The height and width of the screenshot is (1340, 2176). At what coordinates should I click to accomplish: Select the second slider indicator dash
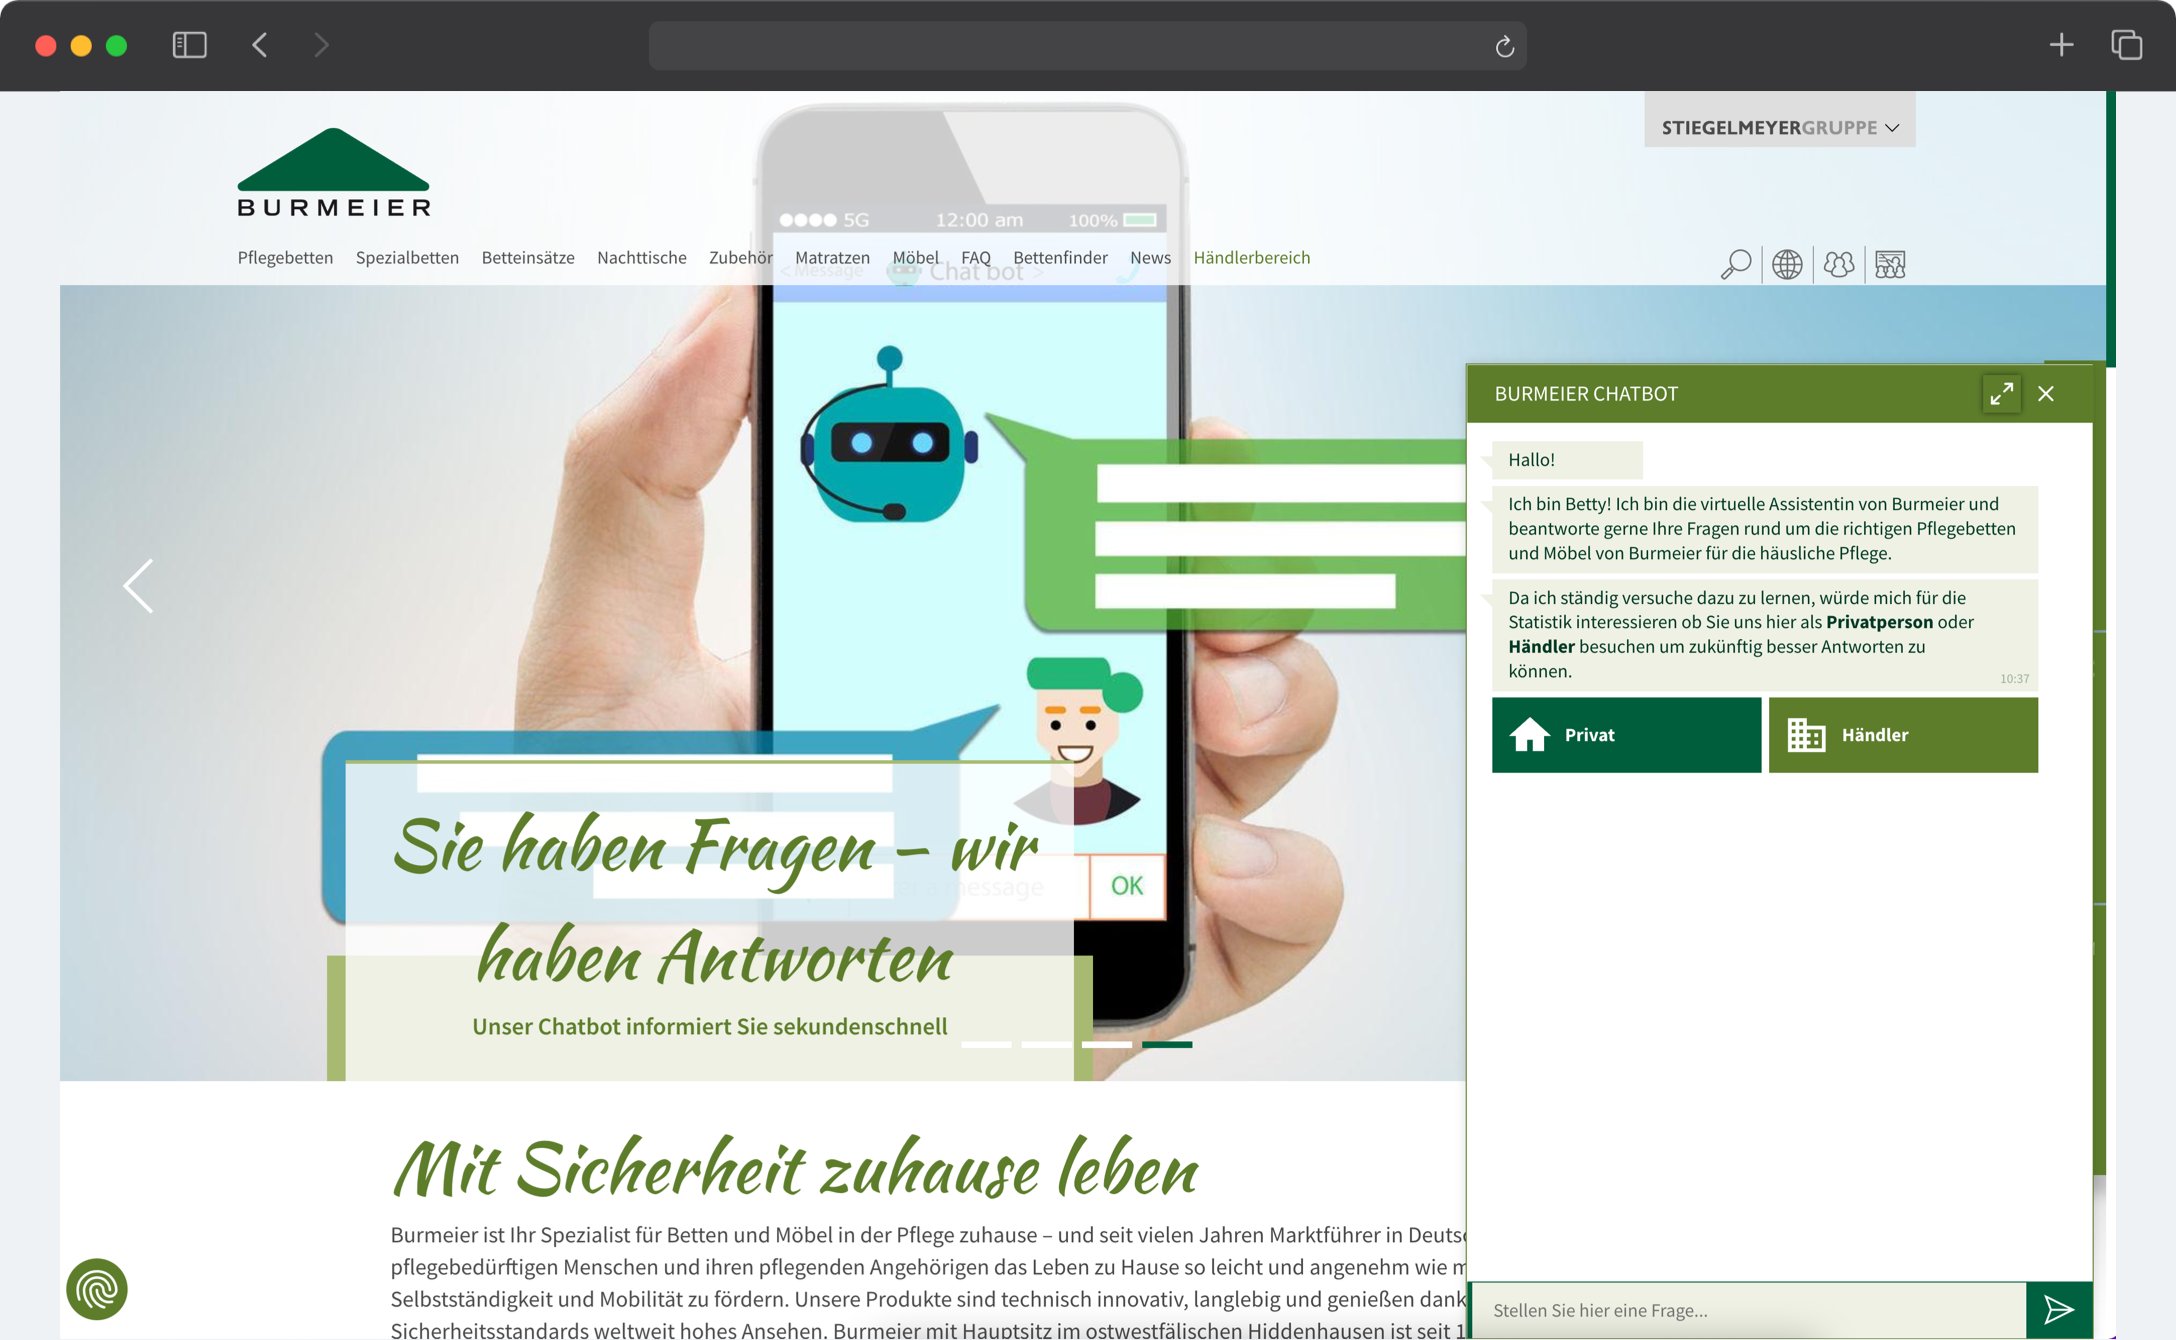1046,1044
